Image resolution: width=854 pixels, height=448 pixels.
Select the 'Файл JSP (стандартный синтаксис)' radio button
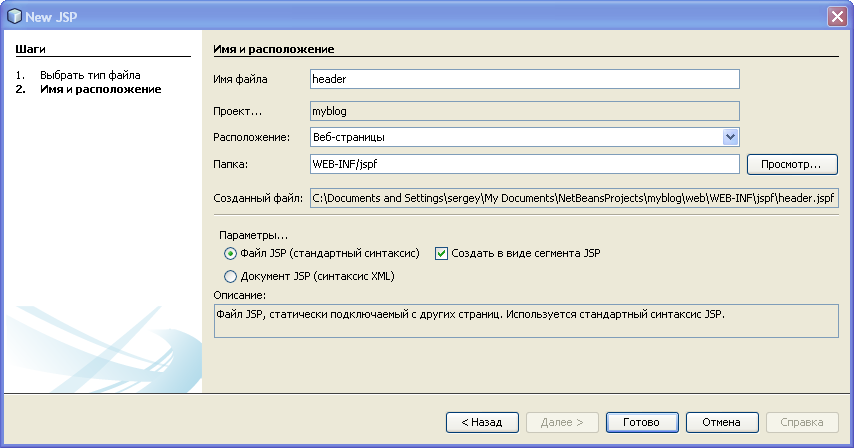click(x=230, y=254)
